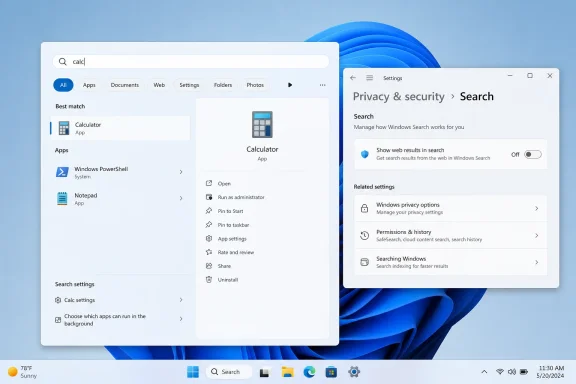The width and height of the screenshot is (576, 384).
Task: Click the Share icon in Calculator actions
Action: pyautogui.click(x=209, y=266)
